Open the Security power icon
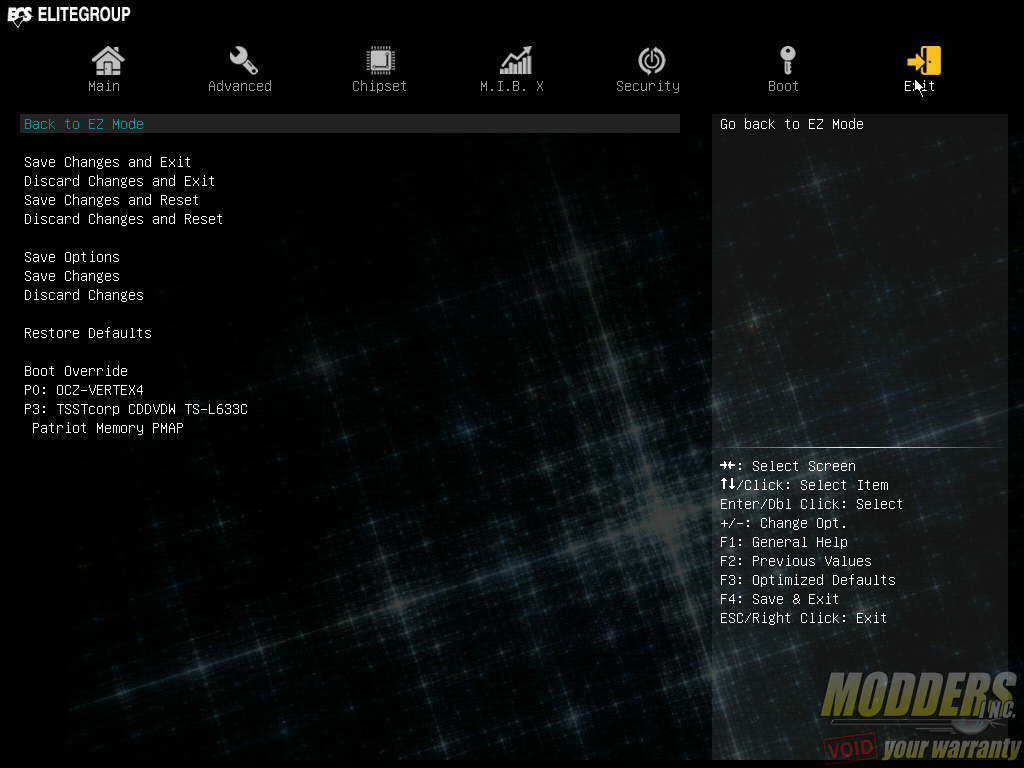The height and width of the screenshot is (768, 1024). (652, 61)
